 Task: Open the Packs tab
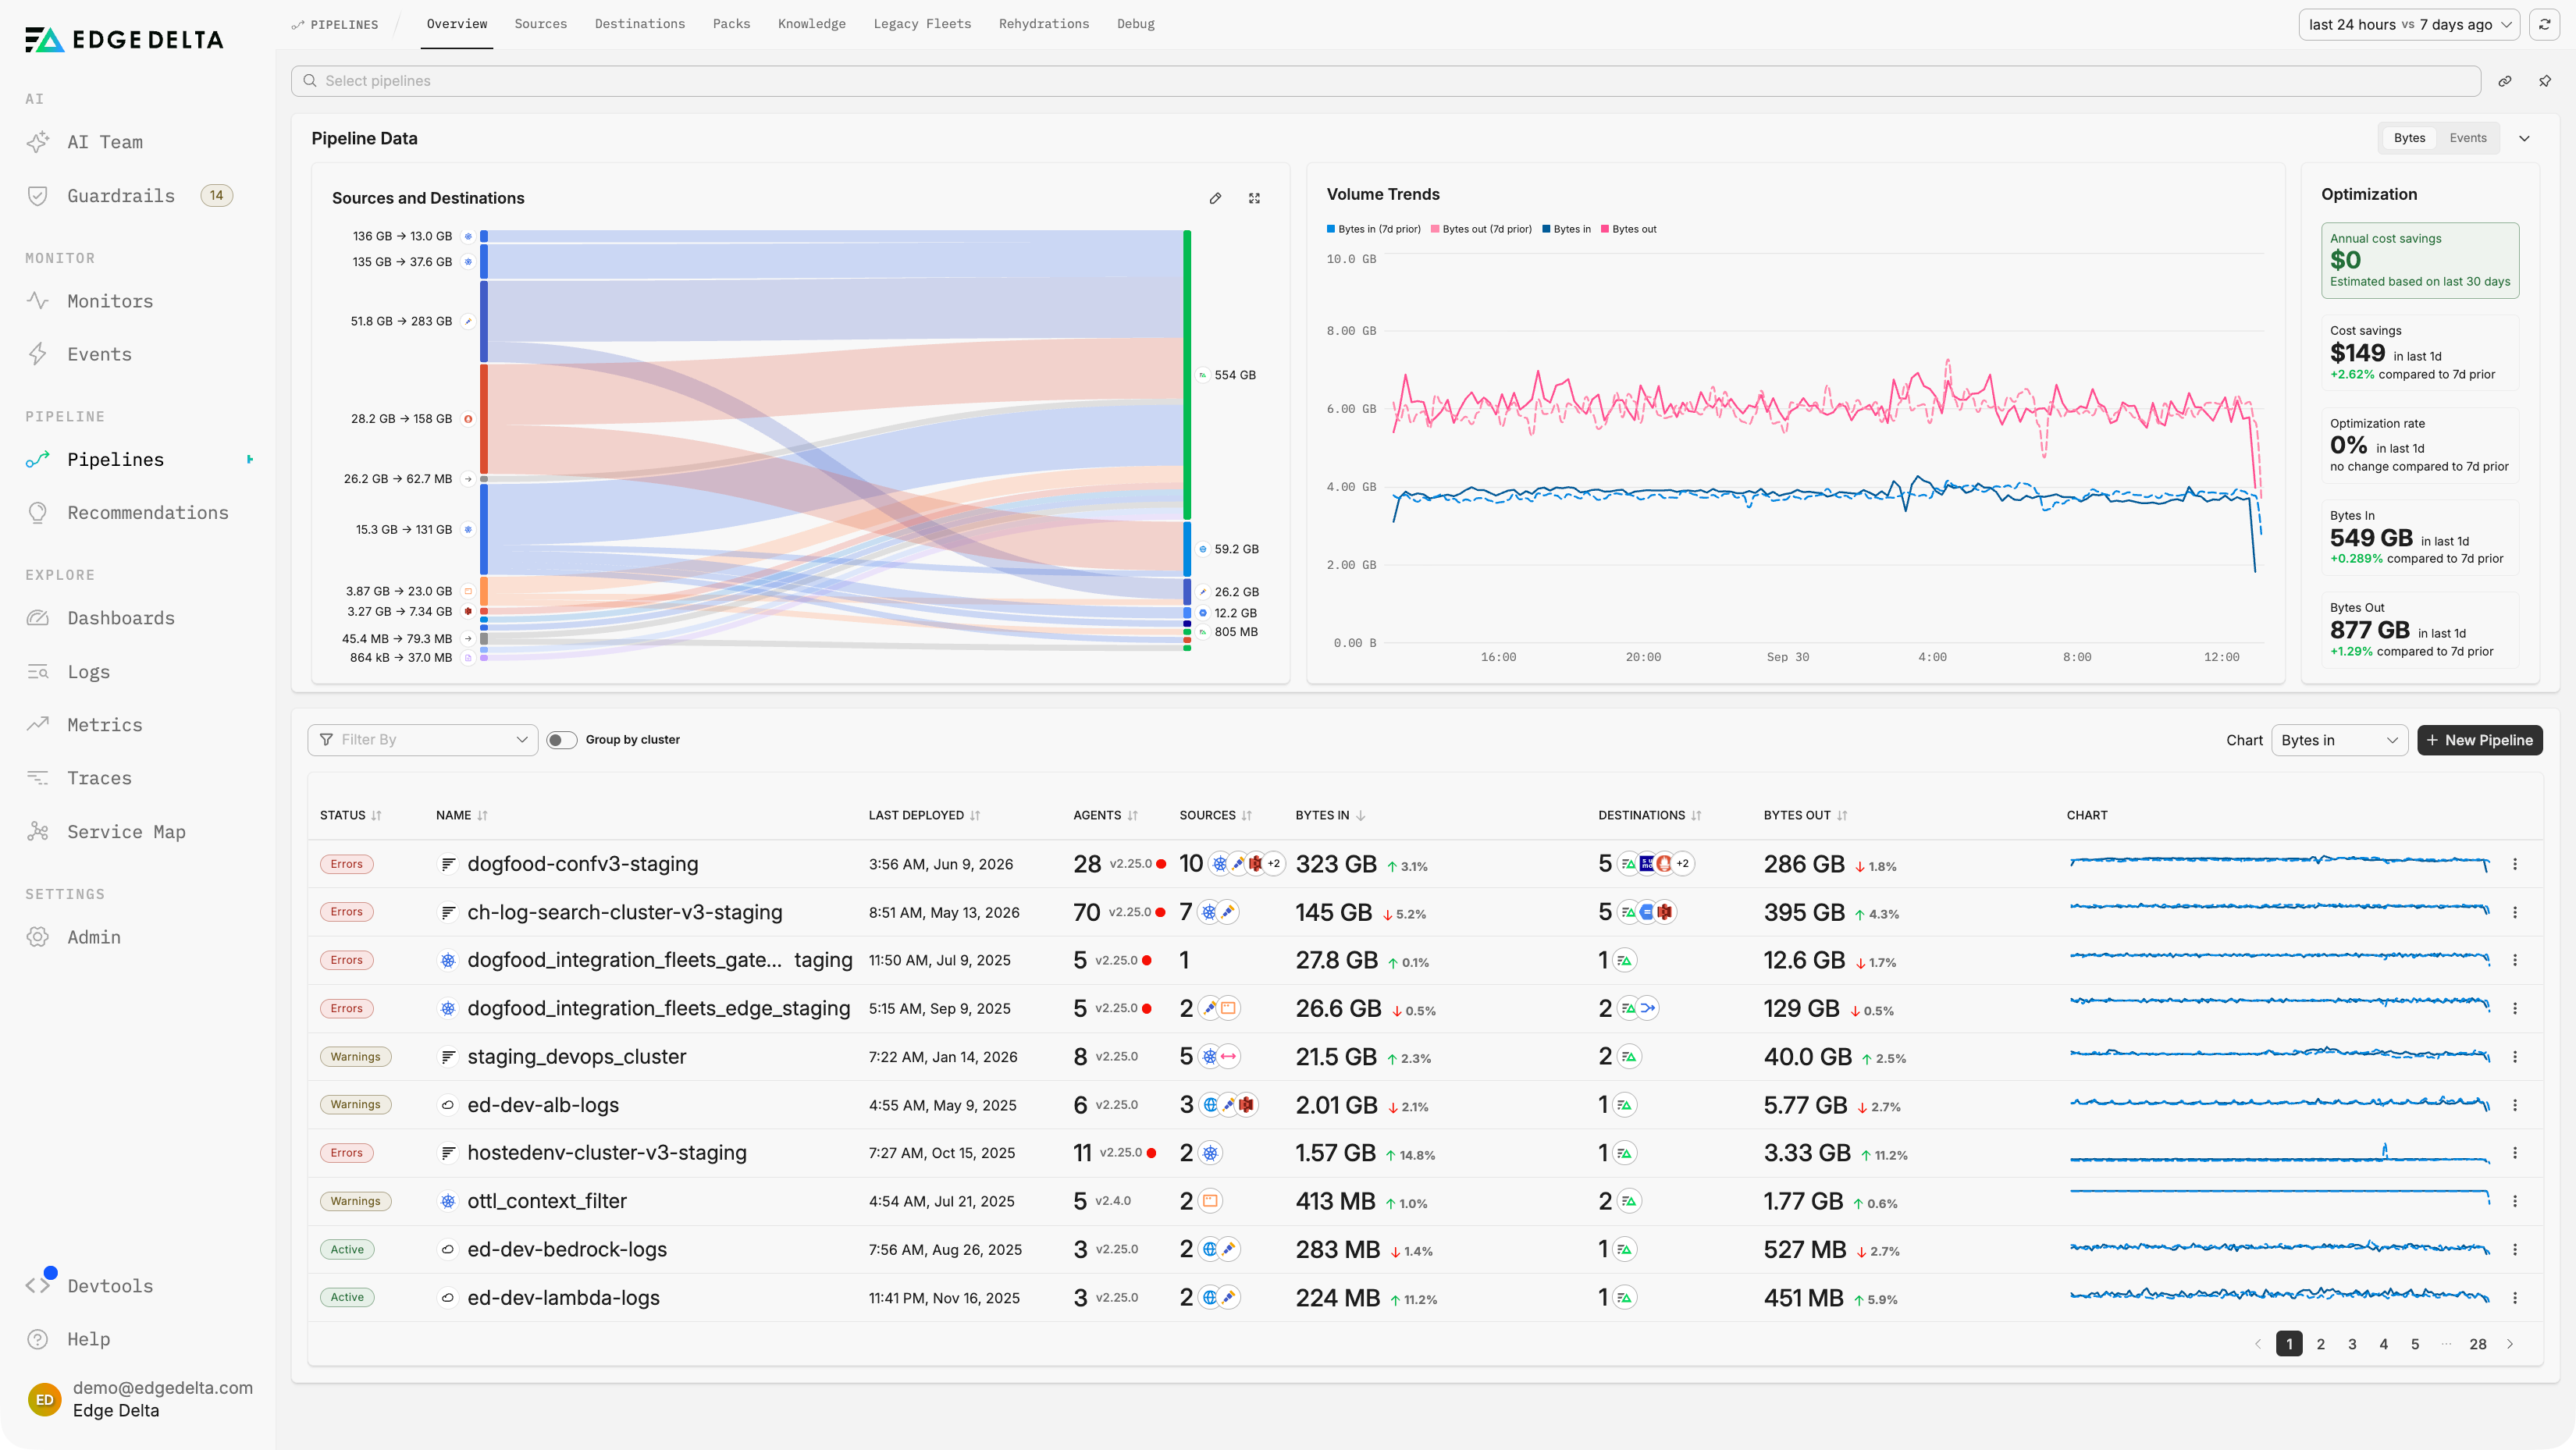click(731, 24)
